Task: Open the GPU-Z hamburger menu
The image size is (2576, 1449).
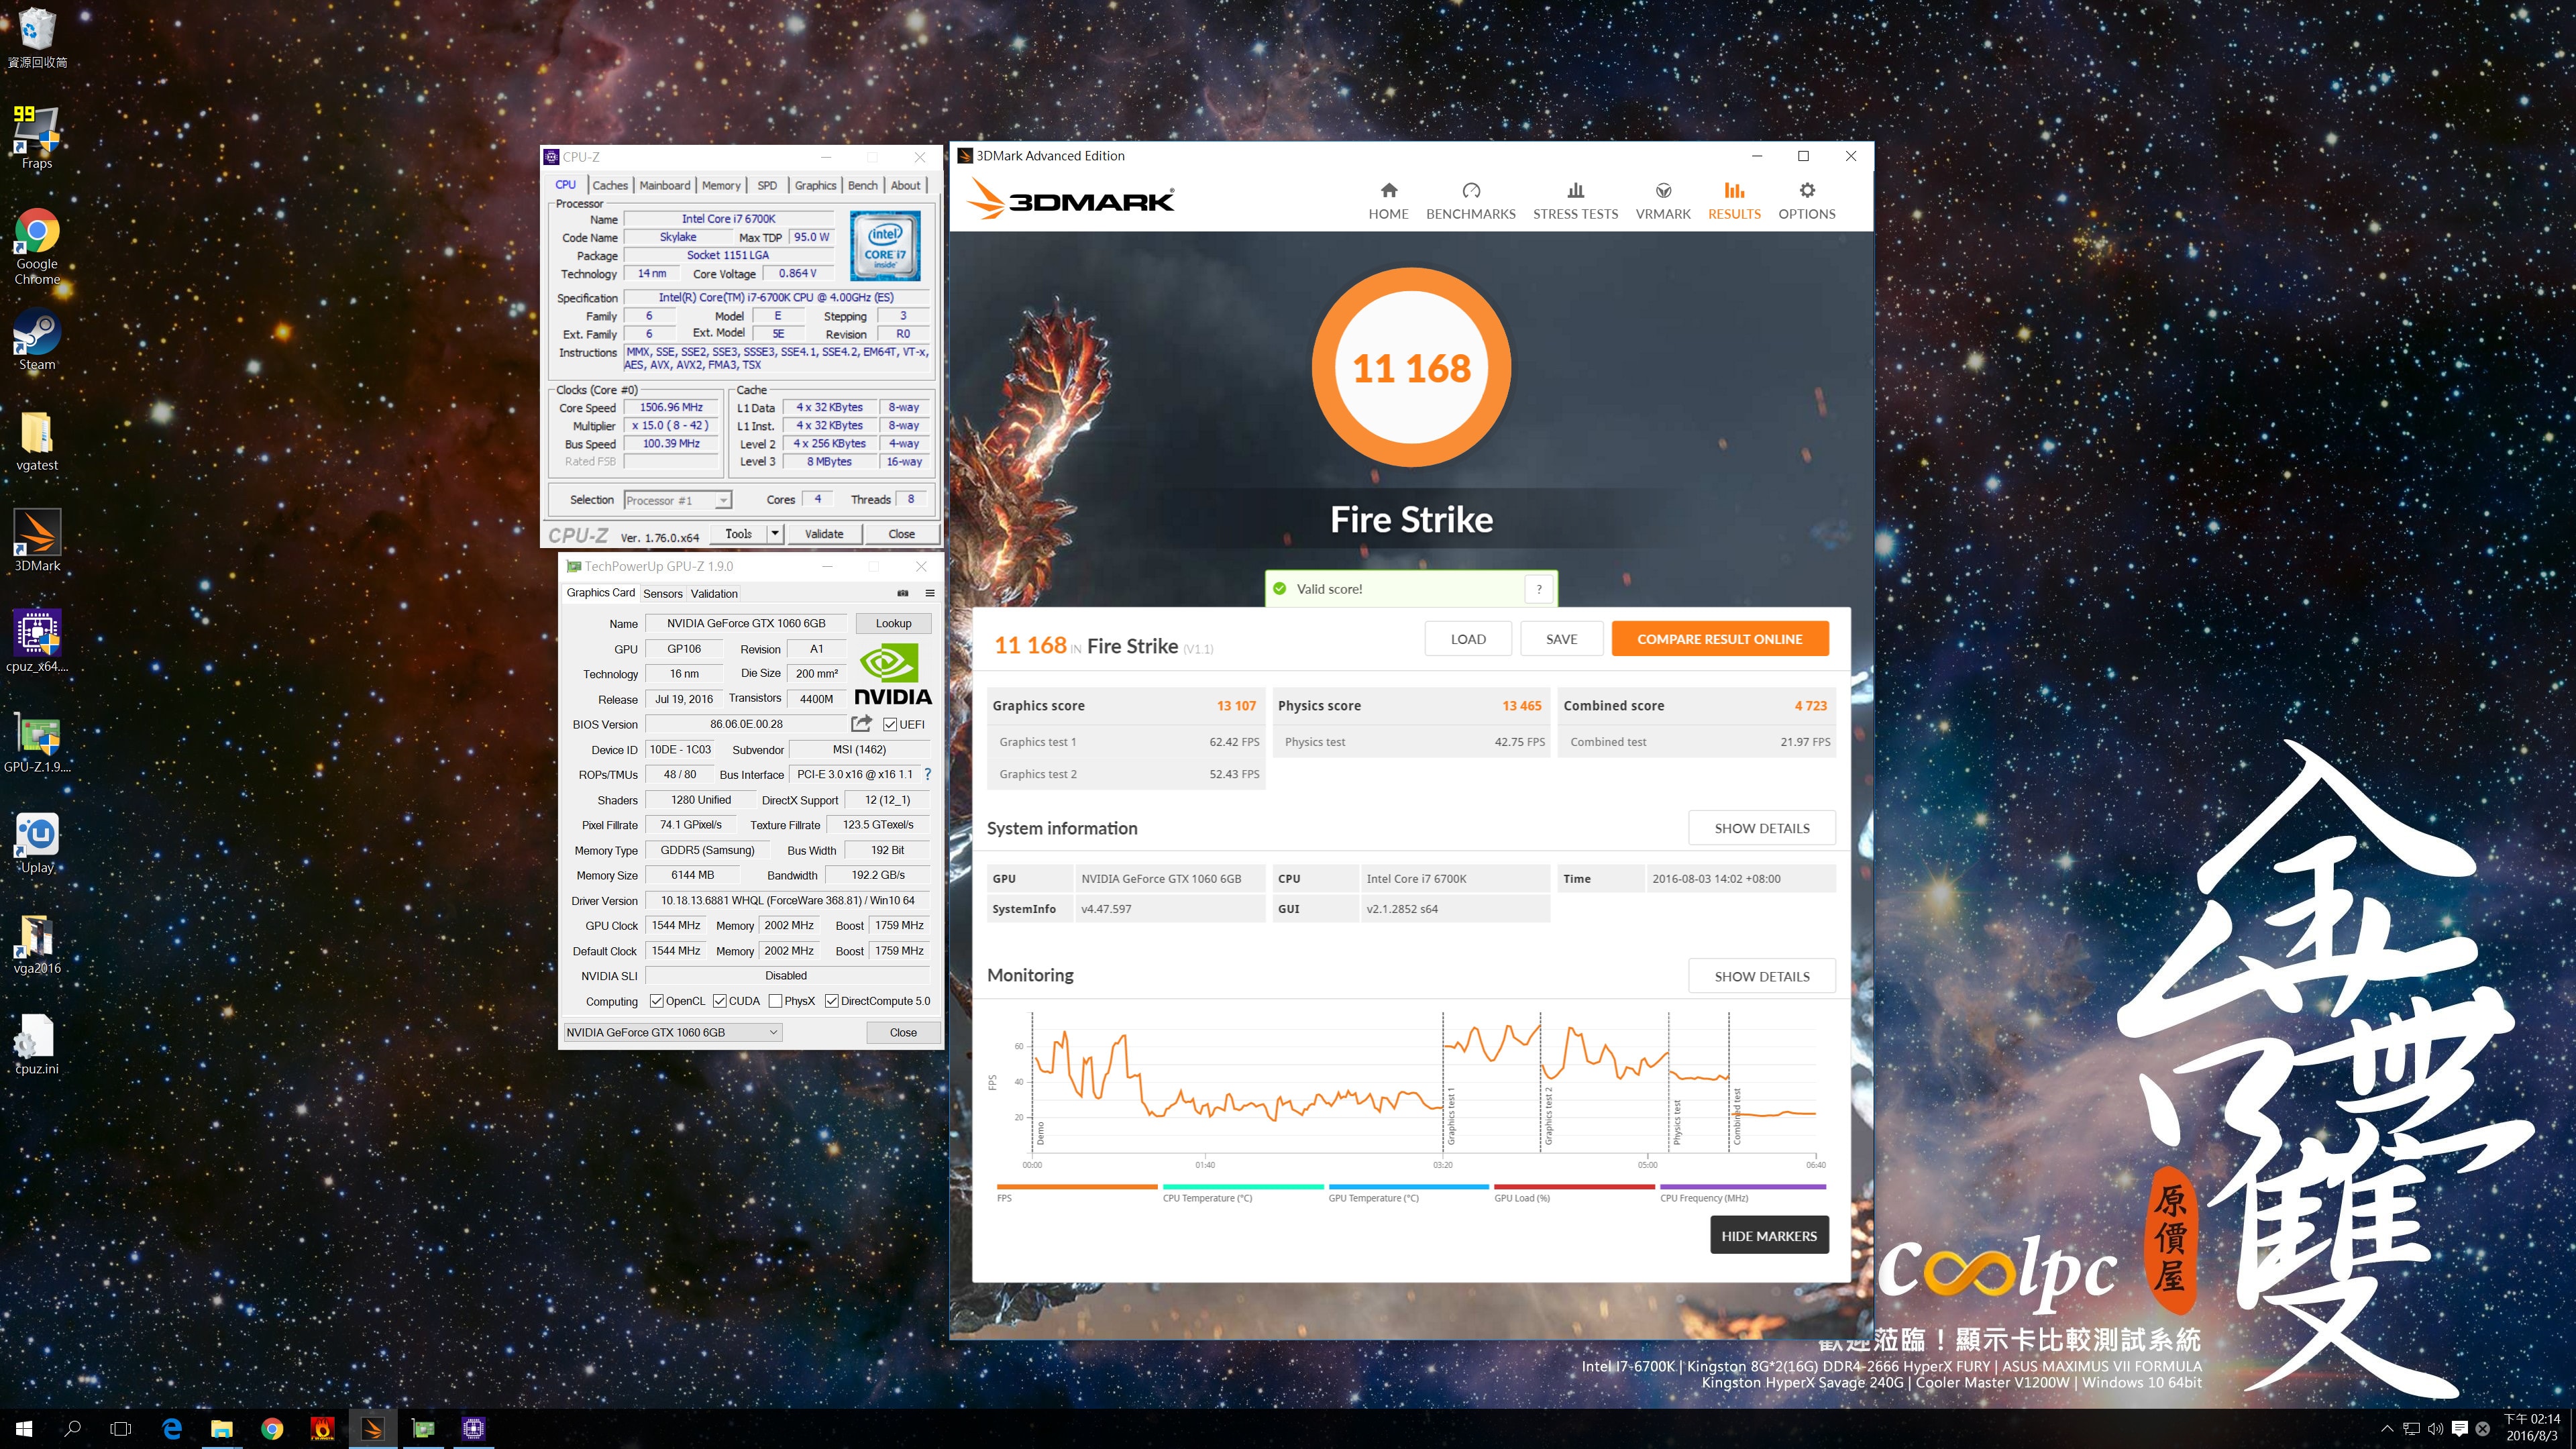Action: pos(930,593)
